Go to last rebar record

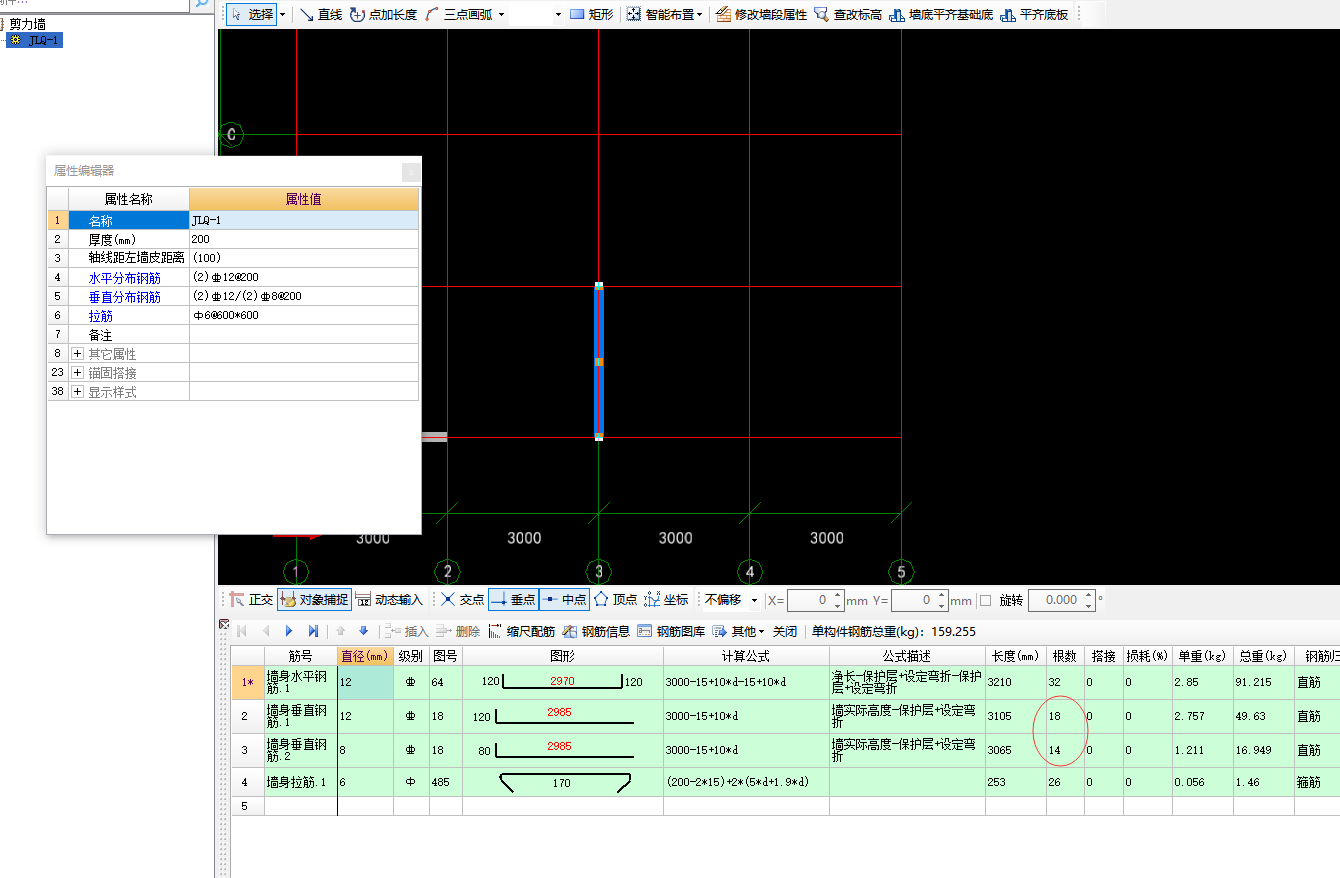pos(313,631)
